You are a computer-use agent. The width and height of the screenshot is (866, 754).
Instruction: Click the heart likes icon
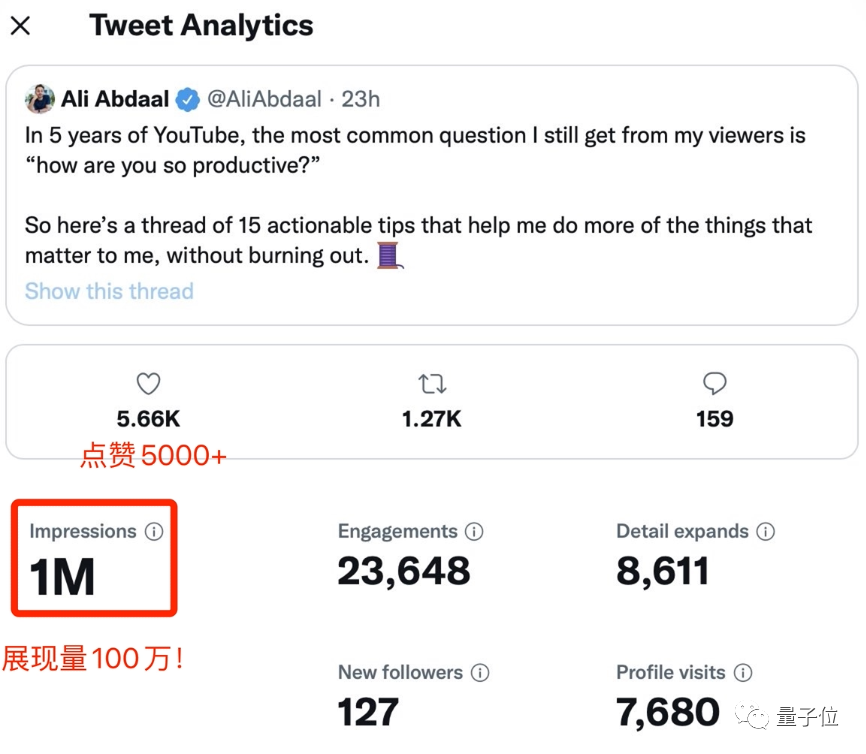tap(148, 383)
